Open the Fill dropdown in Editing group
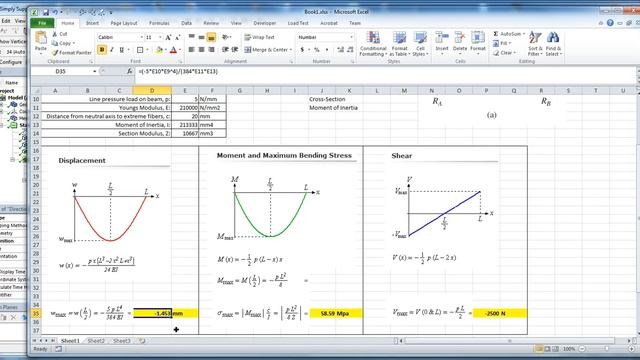 502,43
